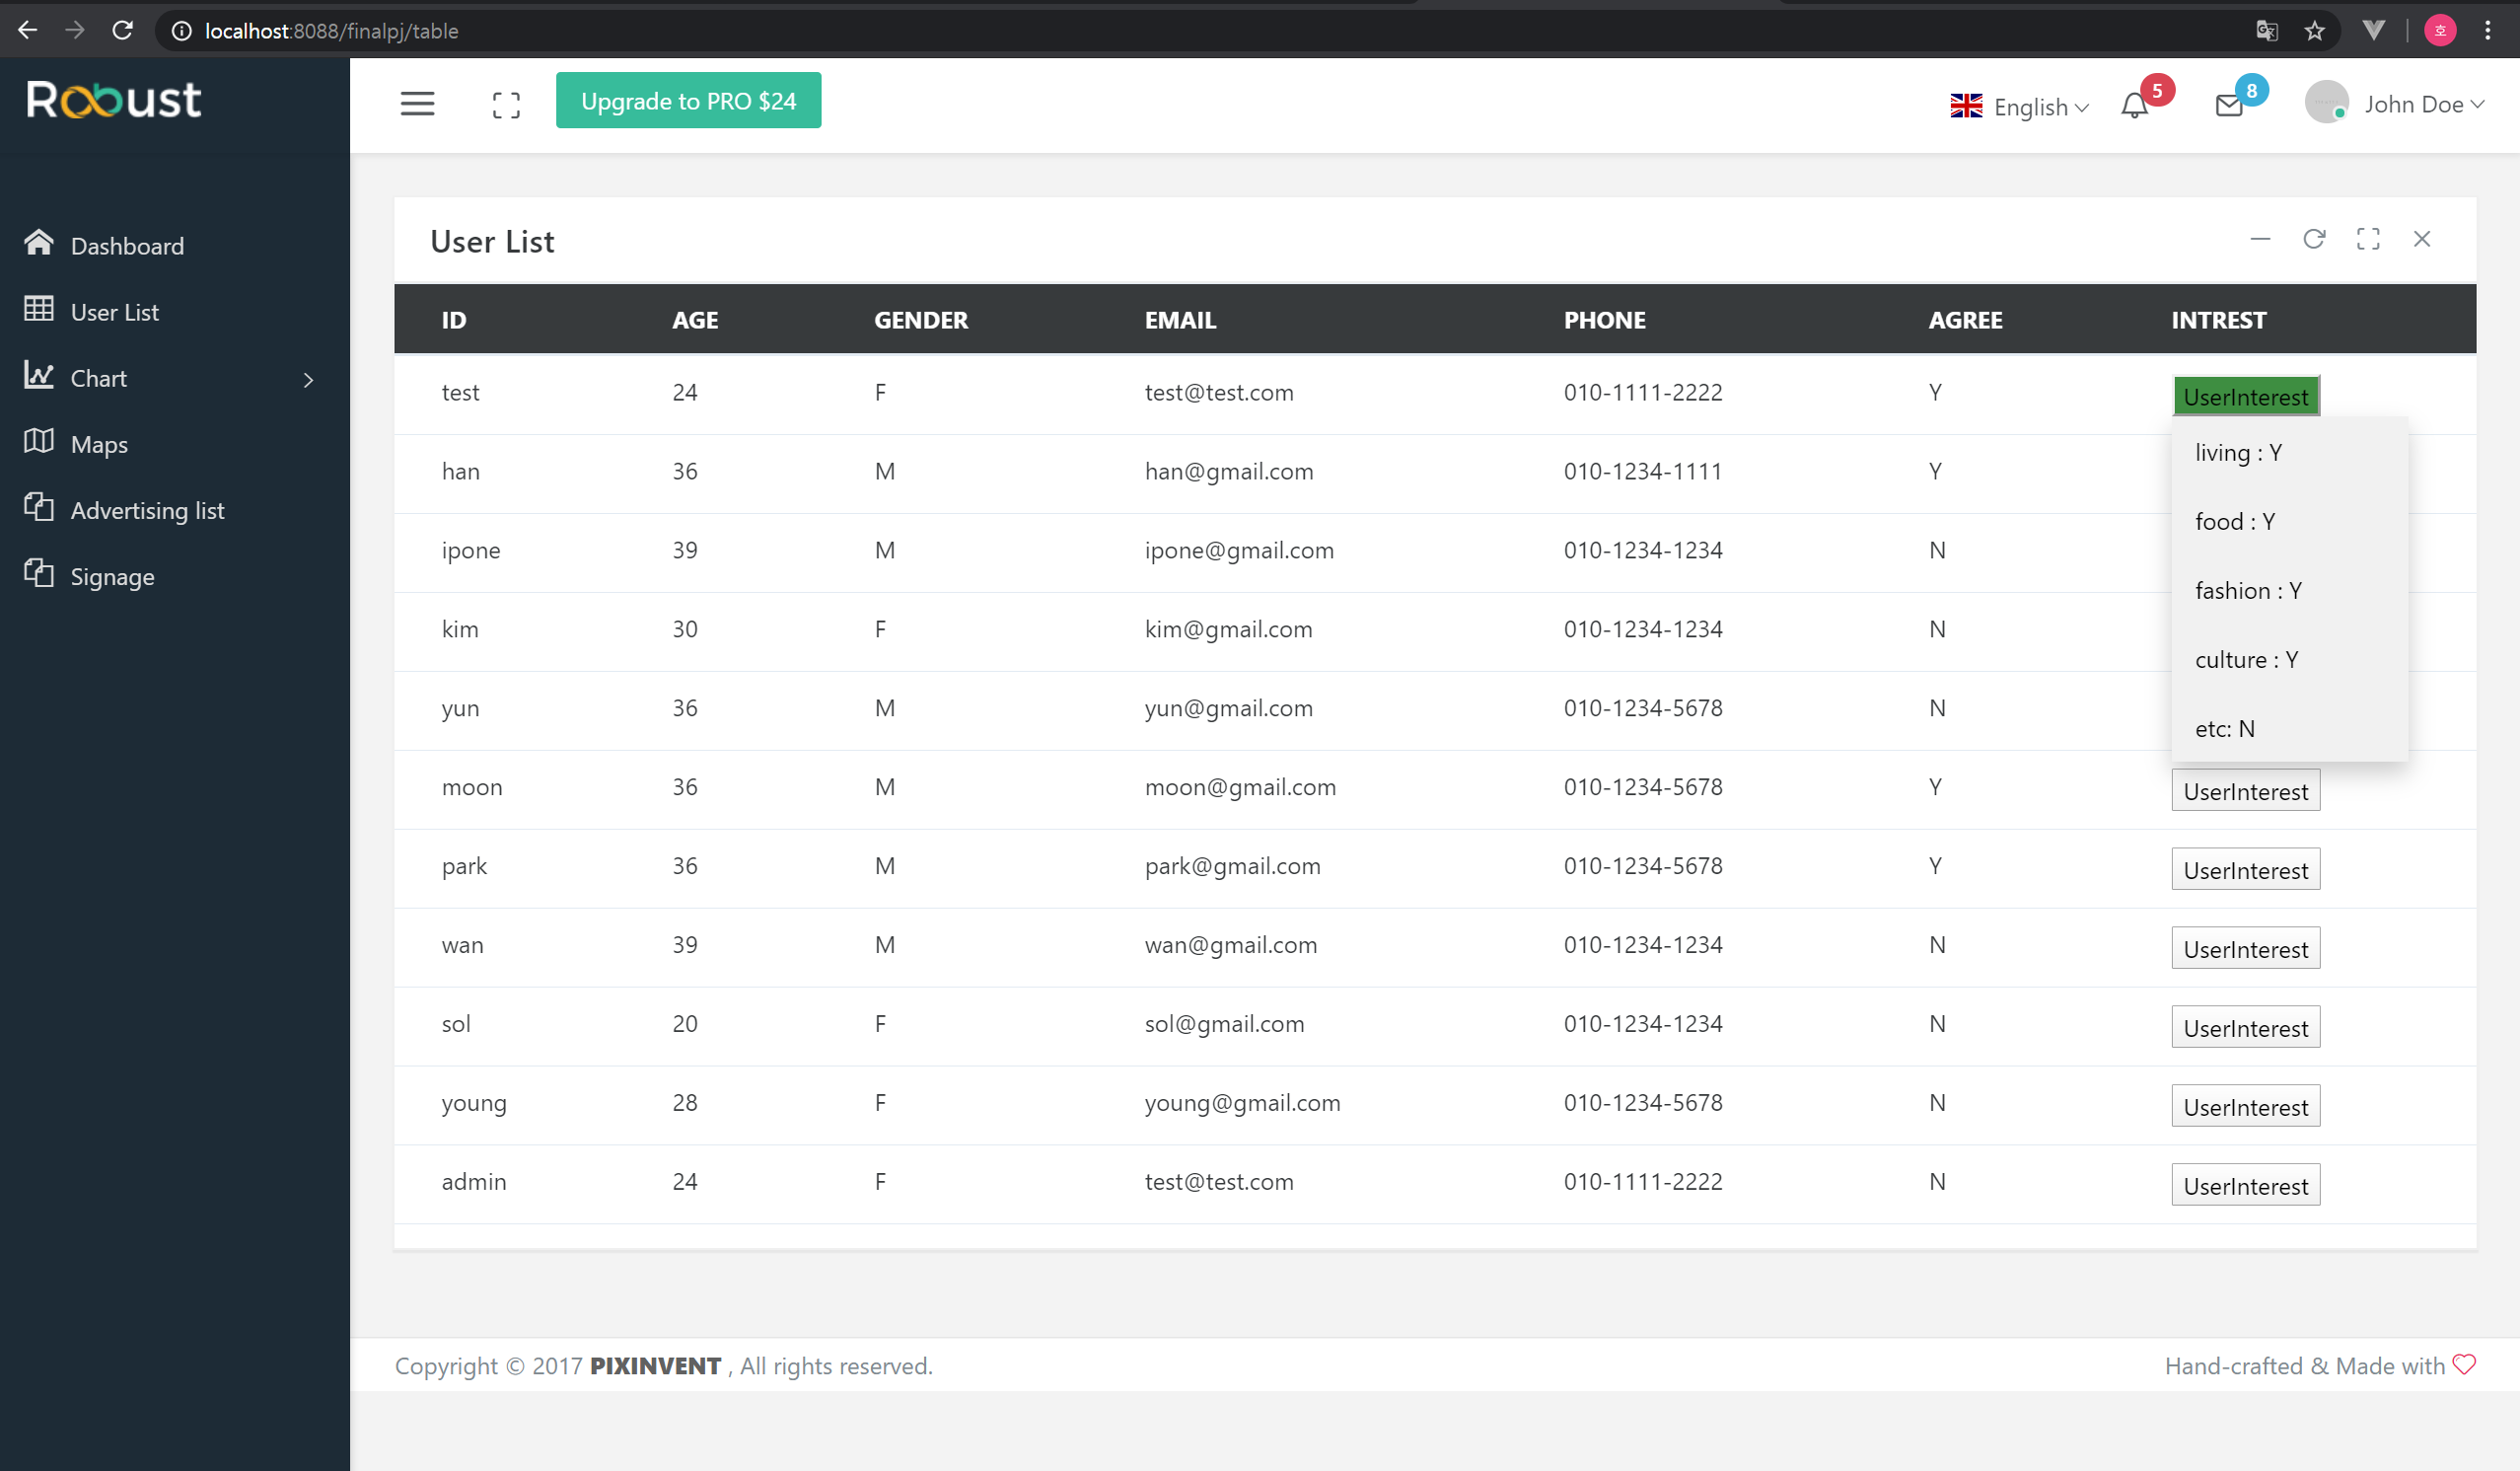Viewport: 2520px width, 1471px height.
Task: Bookmark the page with the star icon
Action: click(x=2314, y=30)
